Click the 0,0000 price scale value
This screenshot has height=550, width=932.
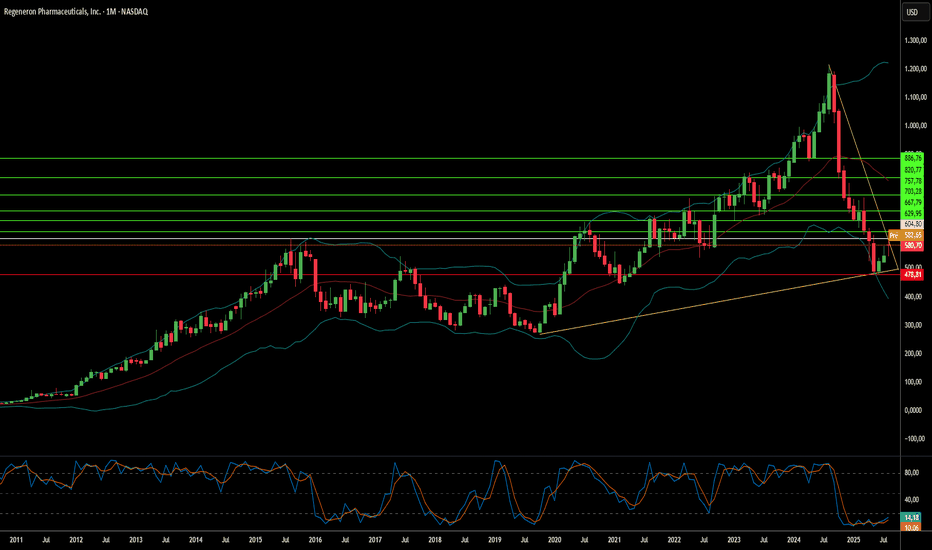click(x=914, y=410)
